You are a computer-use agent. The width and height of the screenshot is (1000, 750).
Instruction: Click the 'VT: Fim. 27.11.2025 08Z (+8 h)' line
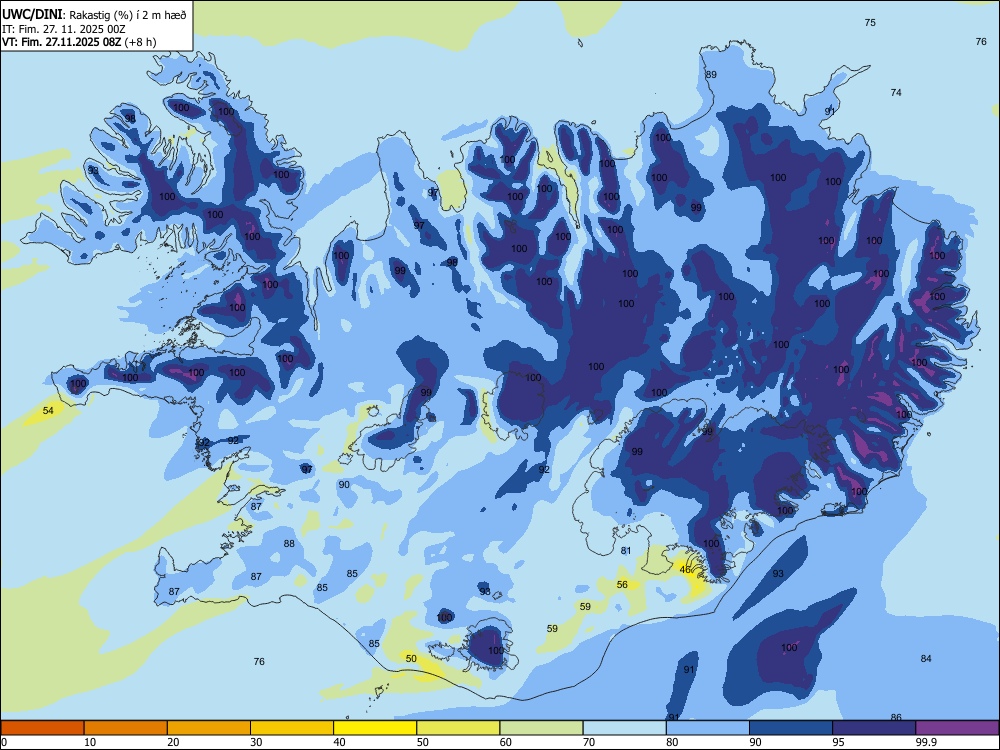tap(79, 42)
